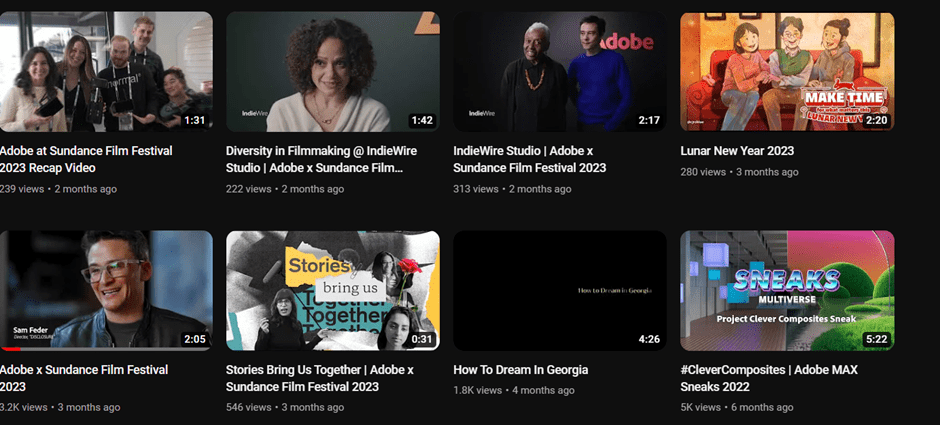The image size is (940, 425).
Task: Click the red watch-progress bar on Sam Feder video
Action: 10,349
